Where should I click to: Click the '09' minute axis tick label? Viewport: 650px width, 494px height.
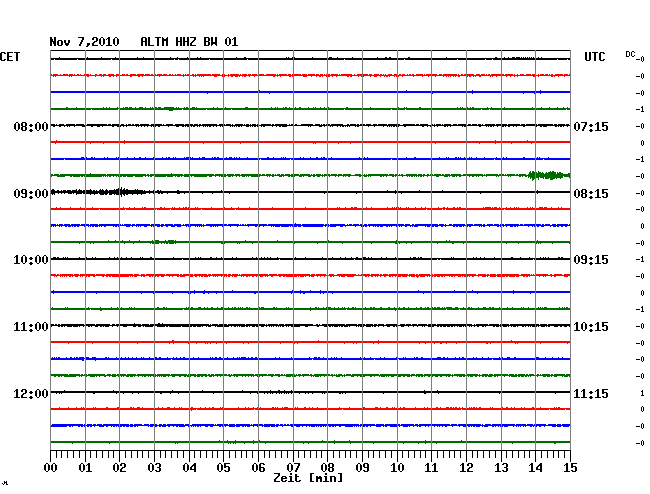click(362, 468)
